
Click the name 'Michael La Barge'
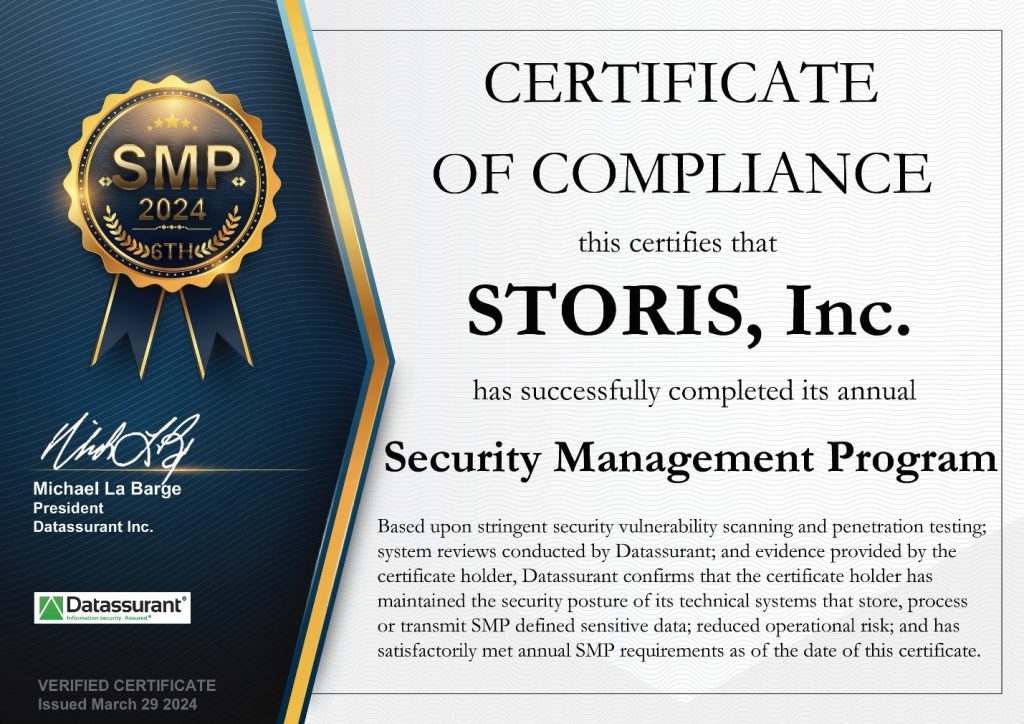click(x=107, y=489)
